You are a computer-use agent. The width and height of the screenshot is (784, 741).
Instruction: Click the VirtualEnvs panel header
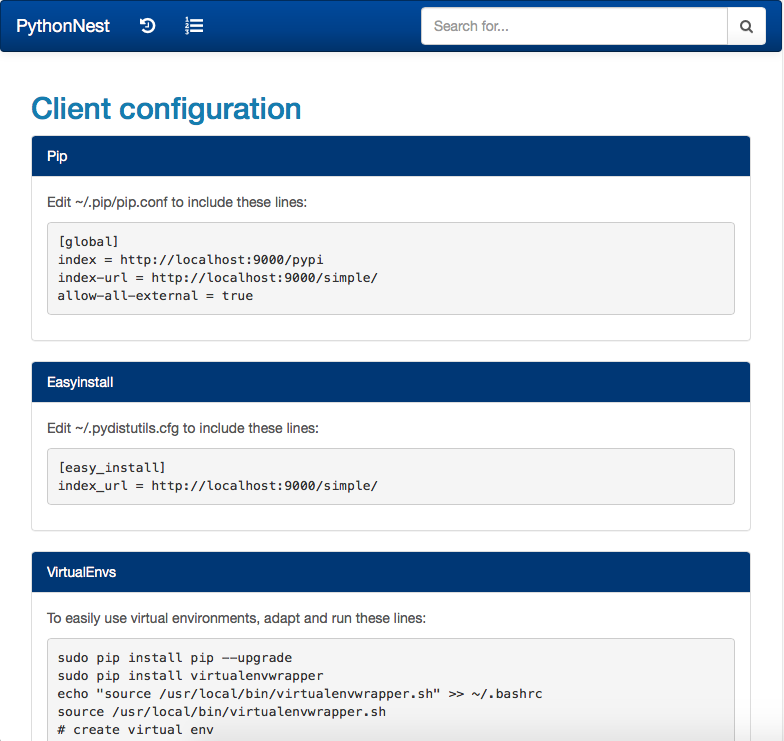tap(390, 572)
